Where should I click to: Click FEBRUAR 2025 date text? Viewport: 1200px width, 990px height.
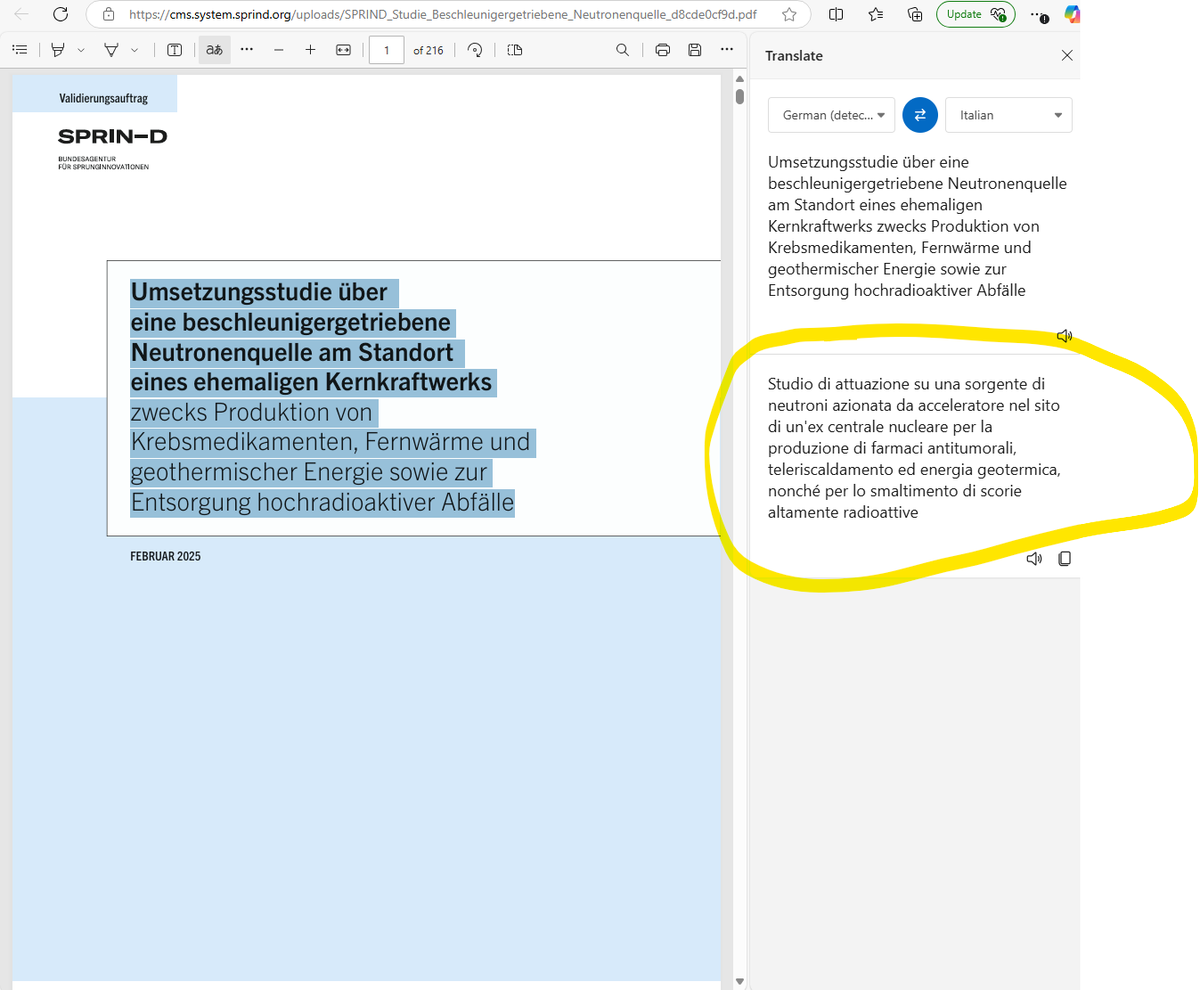pos(165,556)
